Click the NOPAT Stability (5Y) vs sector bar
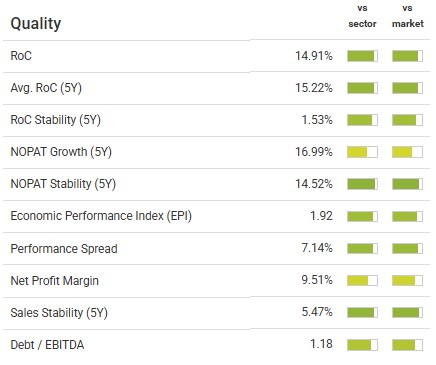 pos(362,184)
